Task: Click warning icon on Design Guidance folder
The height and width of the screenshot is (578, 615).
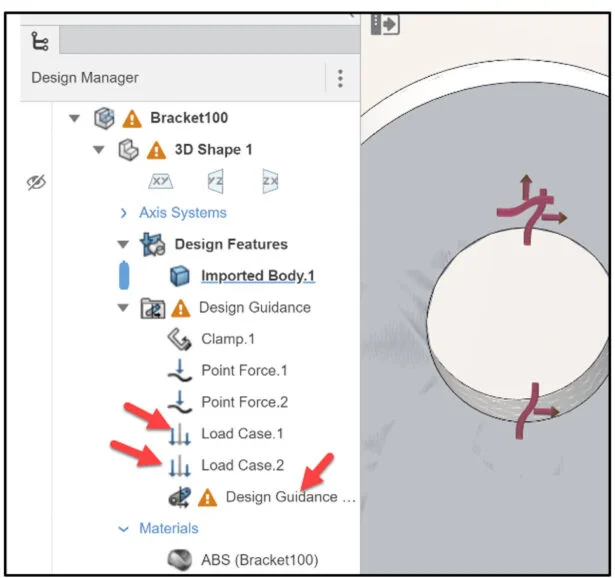Action: click(x=180, y=309)
